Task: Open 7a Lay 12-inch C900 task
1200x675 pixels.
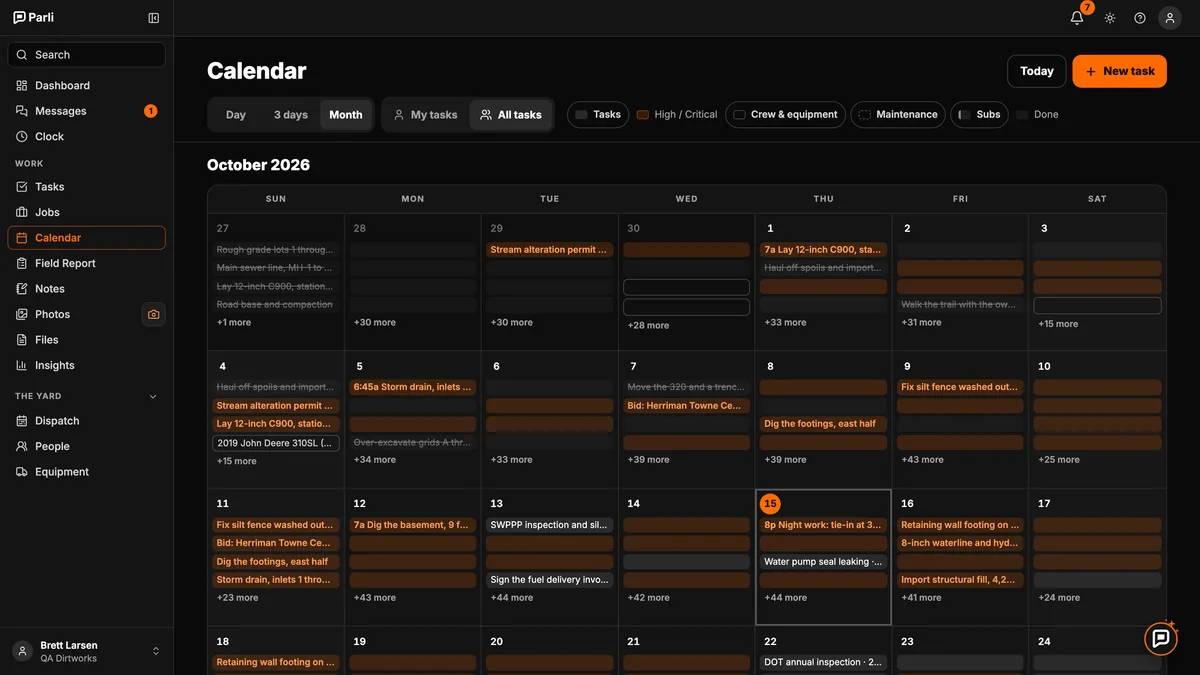Action: tap(823, 250)
